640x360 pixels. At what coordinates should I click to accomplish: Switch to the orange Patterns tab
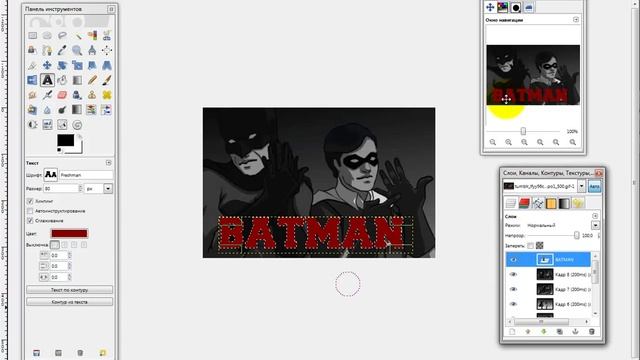tap(551, 203)
